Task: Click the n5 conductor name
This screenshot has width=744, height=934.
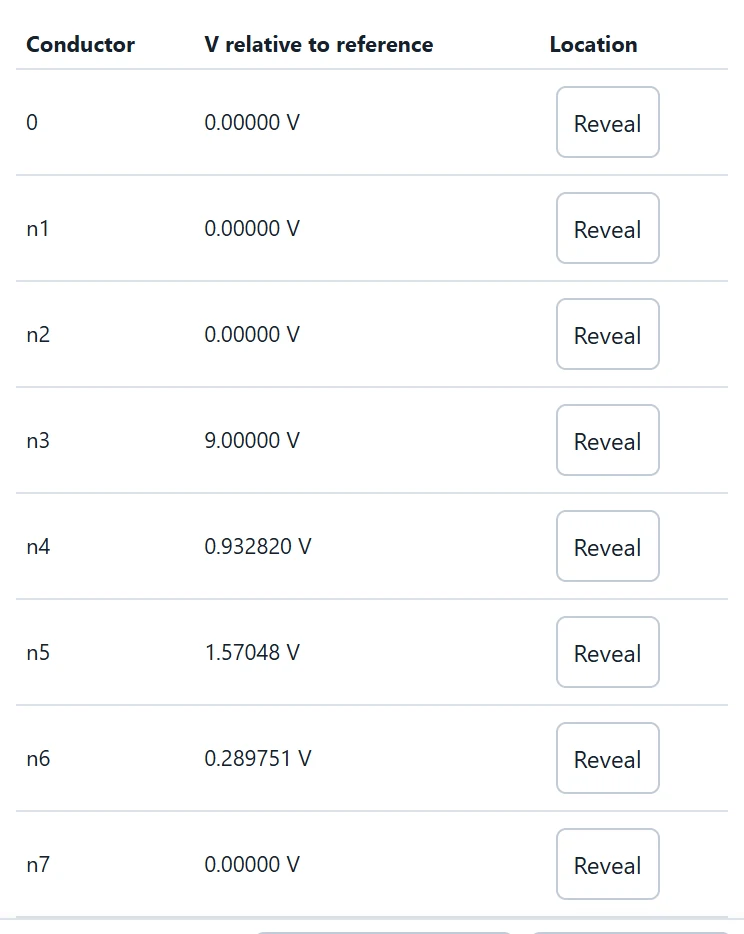Action: point(38,653)
